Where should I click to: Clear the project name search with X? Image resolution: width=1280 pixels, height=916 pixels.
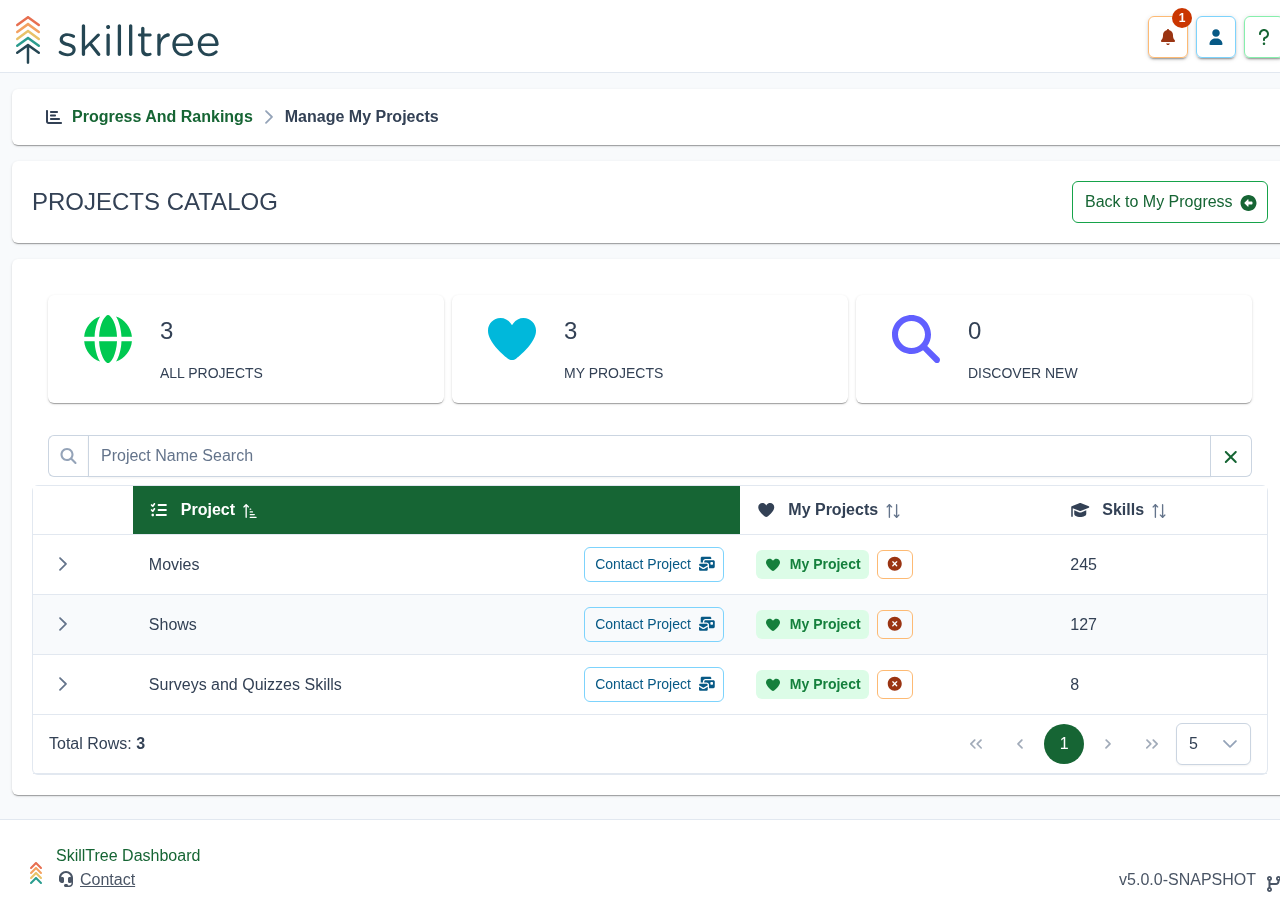1230,456
